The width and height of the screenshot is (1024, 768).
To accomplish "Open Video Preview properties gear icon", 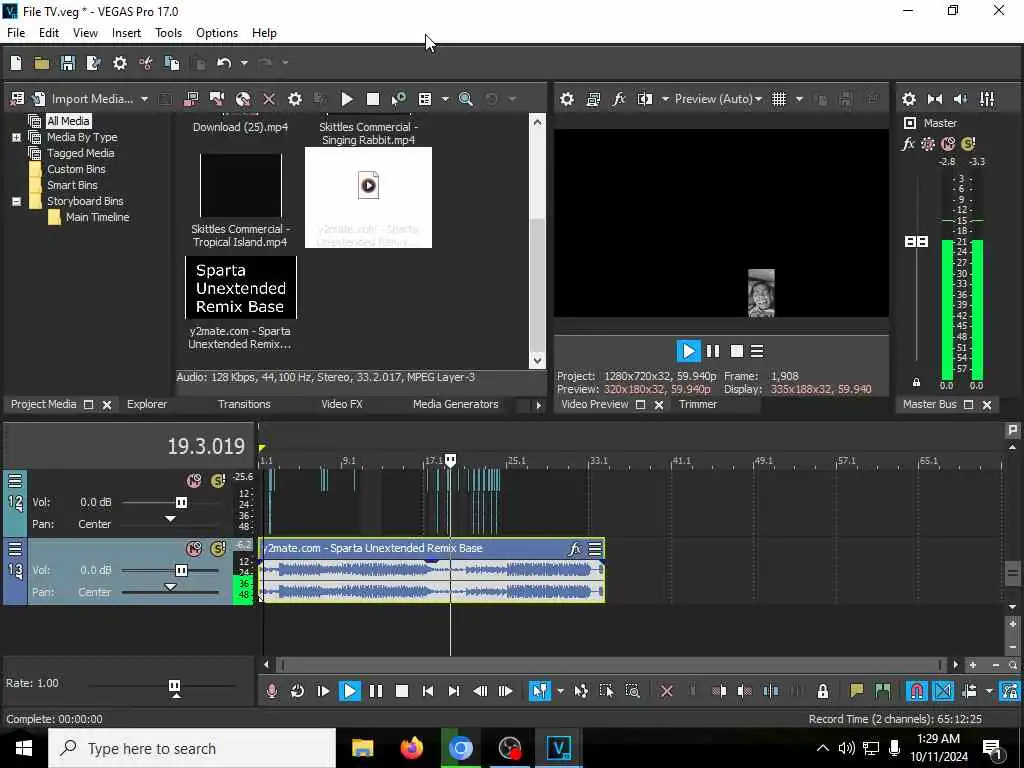I will 567,99.
